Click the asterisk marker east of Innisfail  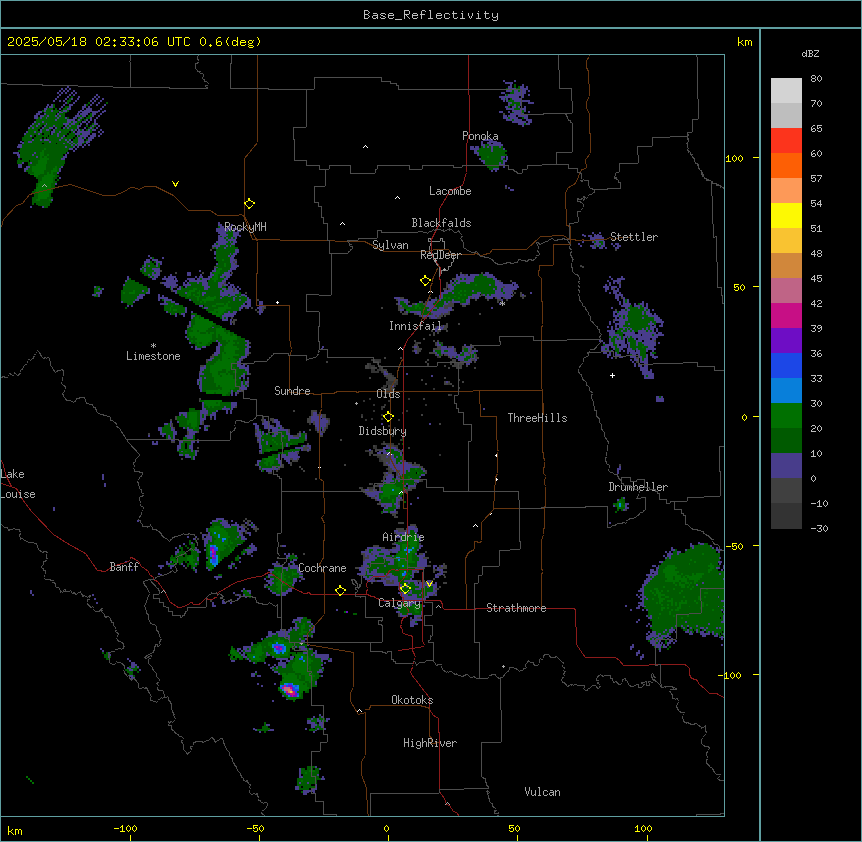[x=502, y=303]
